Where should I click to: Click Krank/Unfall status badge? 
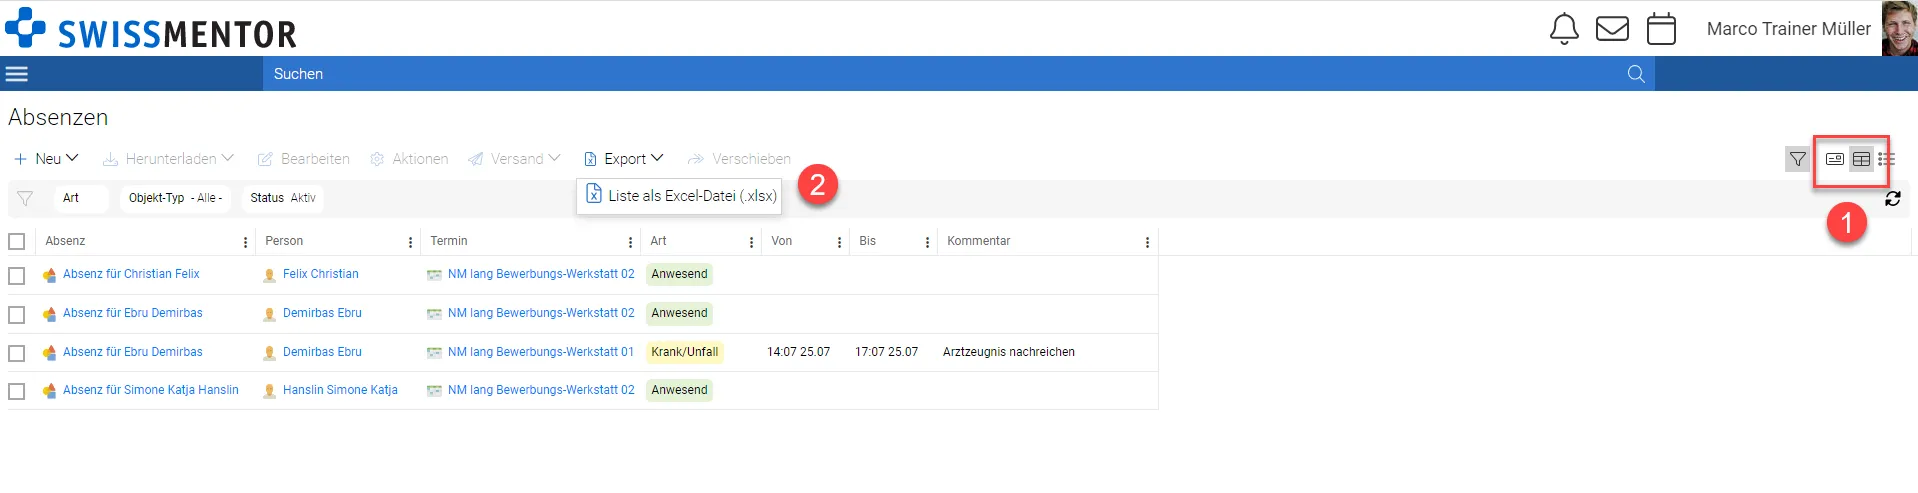685,352
